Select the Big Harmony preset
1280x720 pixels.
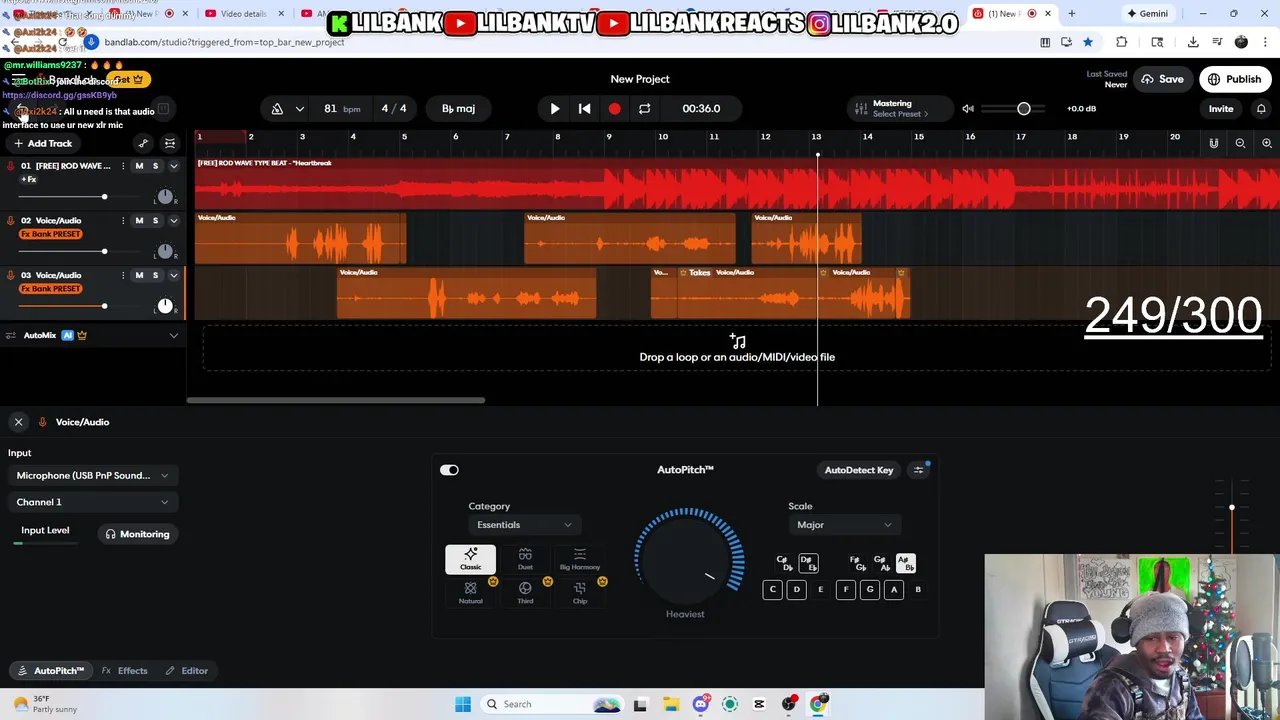coord(580,560)
